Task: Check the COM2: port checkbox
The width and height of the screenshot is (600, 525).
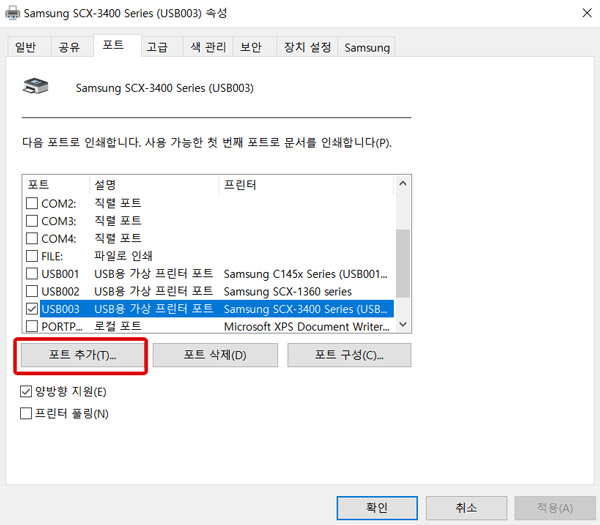Action: (32, 203)
